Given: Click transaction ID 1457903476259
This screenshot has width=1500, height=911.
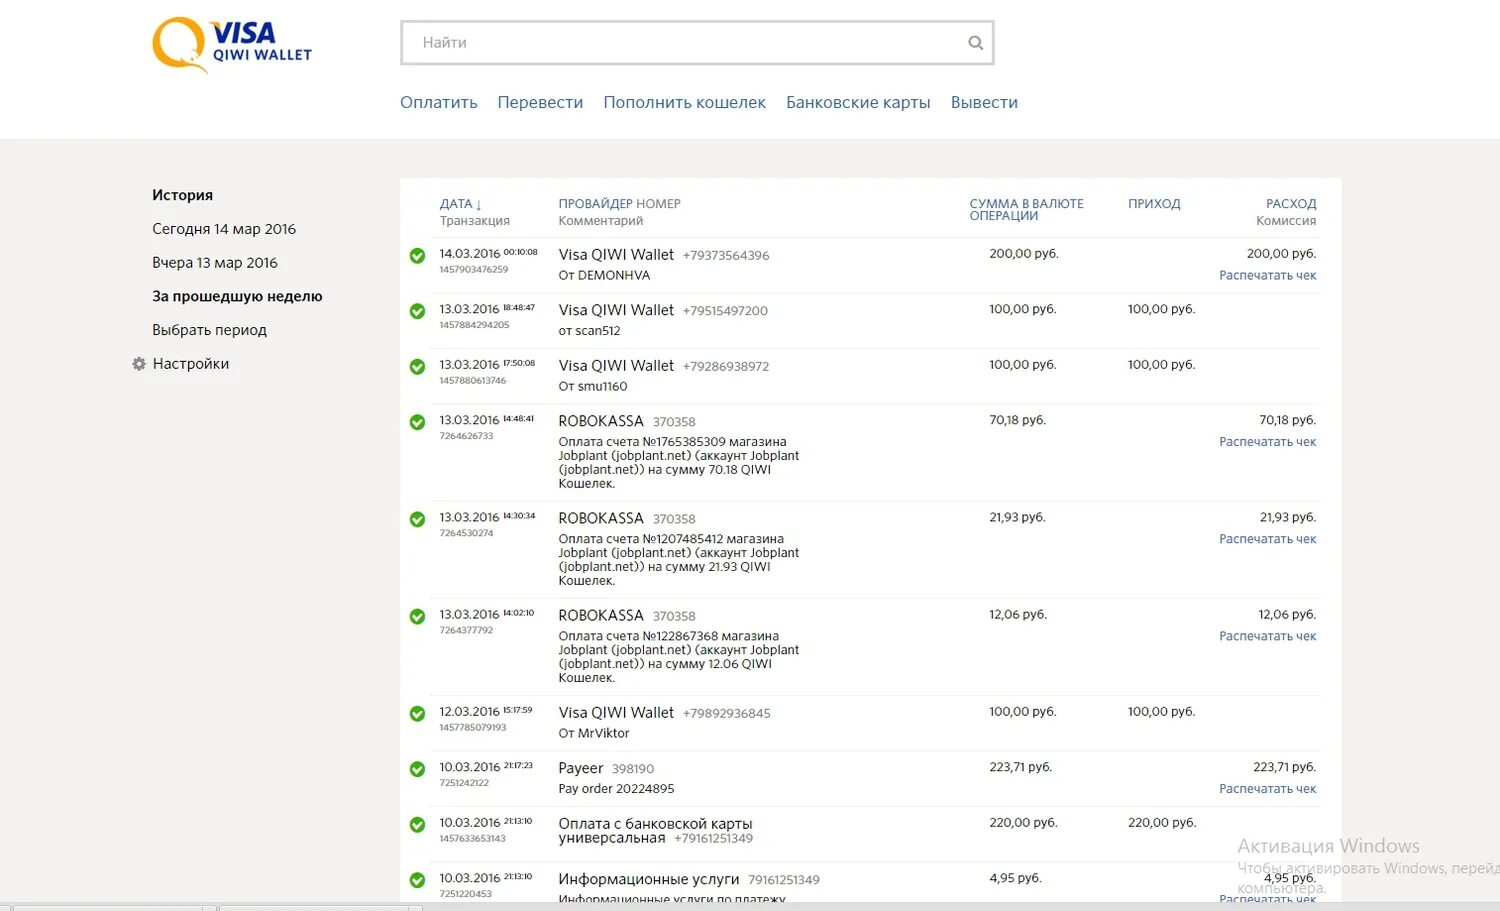Looking at the screenshot, I should pos(474,270).
